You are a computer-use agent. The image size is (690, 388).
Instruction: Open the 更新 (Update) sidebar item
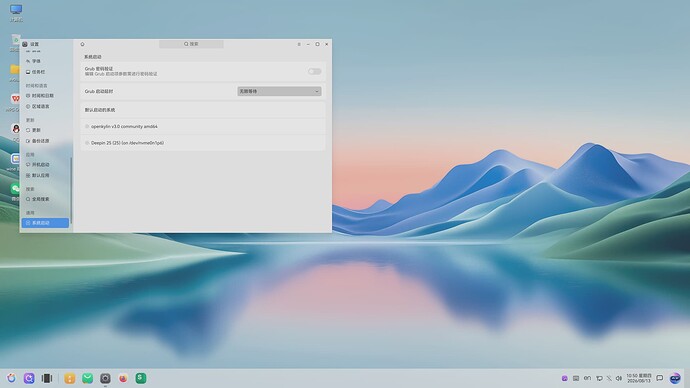pos(45,130)
